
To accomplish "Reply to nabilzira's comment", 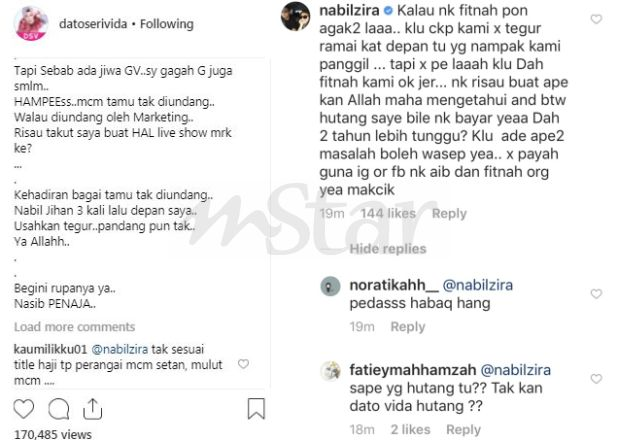I will [x=449, y=213].
